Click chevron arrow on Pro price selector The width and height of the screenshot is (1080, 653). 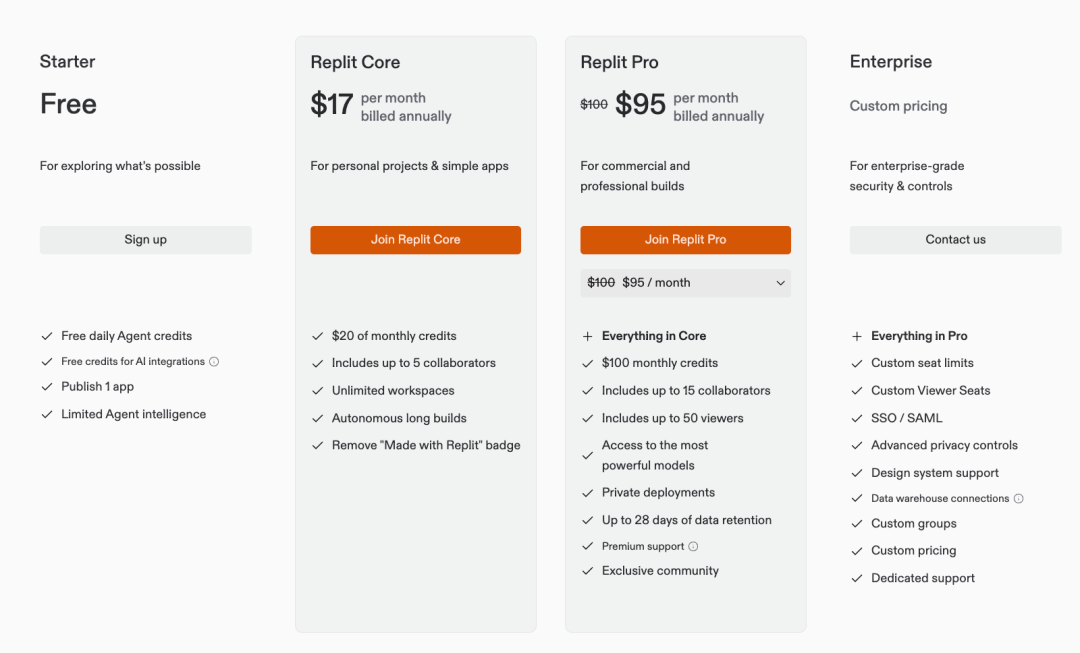pyautogui.click(x=780, y=283)
